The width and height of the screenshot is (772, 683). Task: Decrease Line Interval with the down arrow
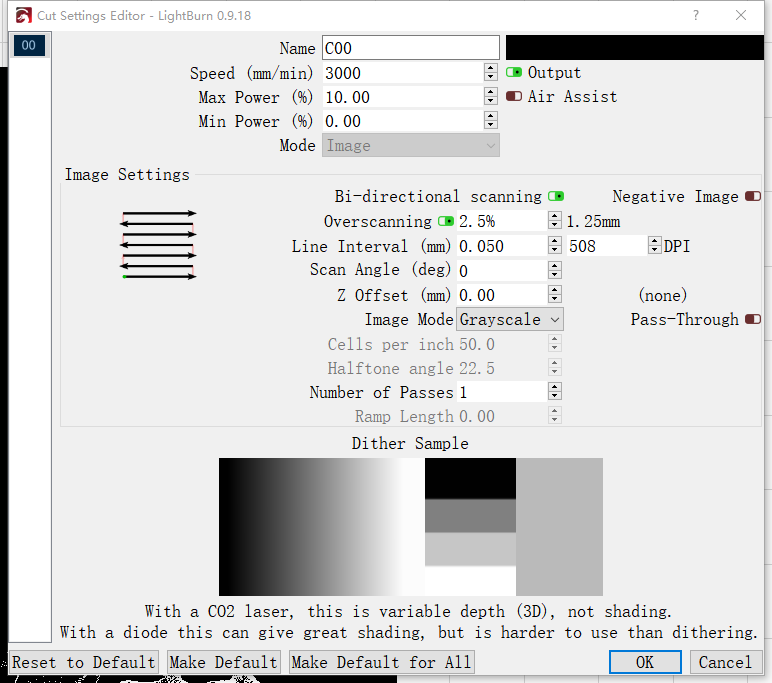point(555,250)
